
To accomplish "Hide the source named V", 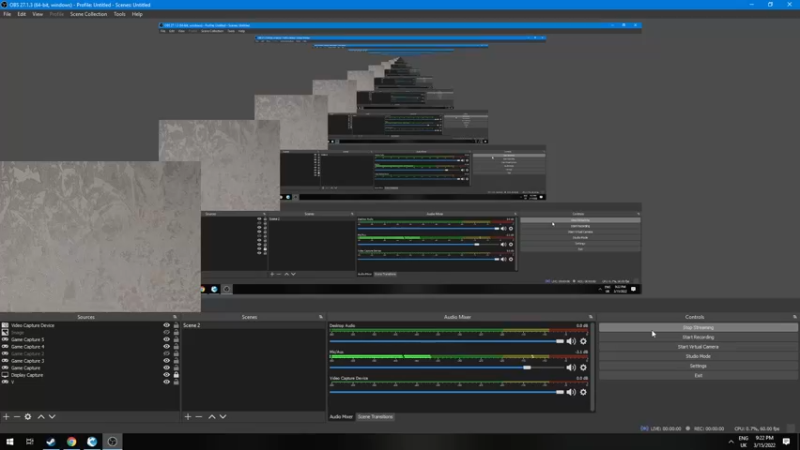I will (166, 382).
